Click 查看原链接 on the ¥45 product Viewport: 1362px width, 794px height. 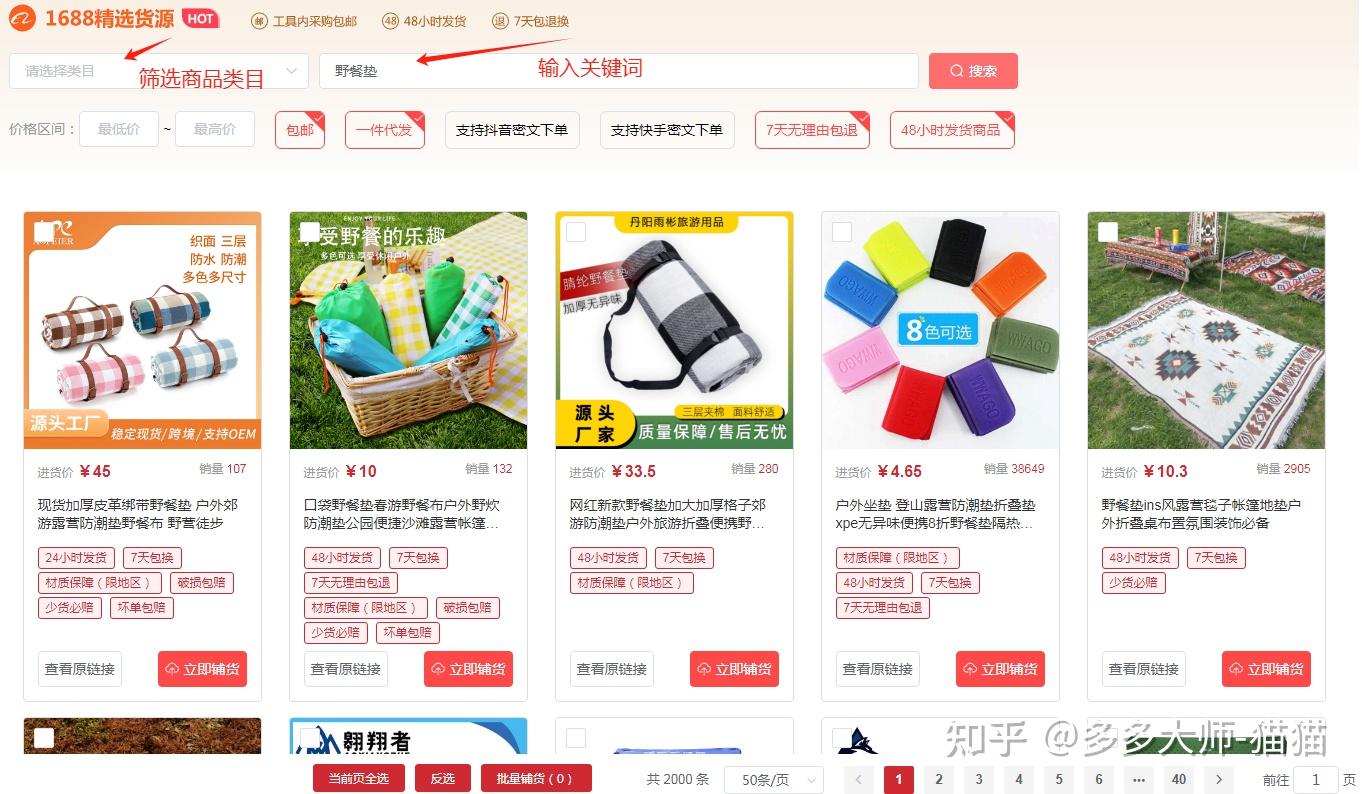point(80,669)
